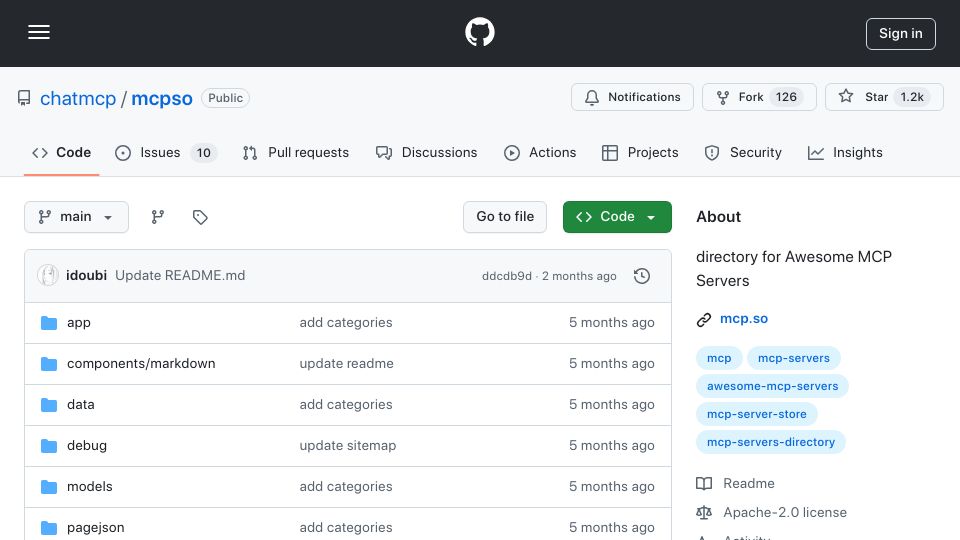Open the pagejson folder
Screen dimensions: 960x540
pyautogui.click(x=96, y=528)
